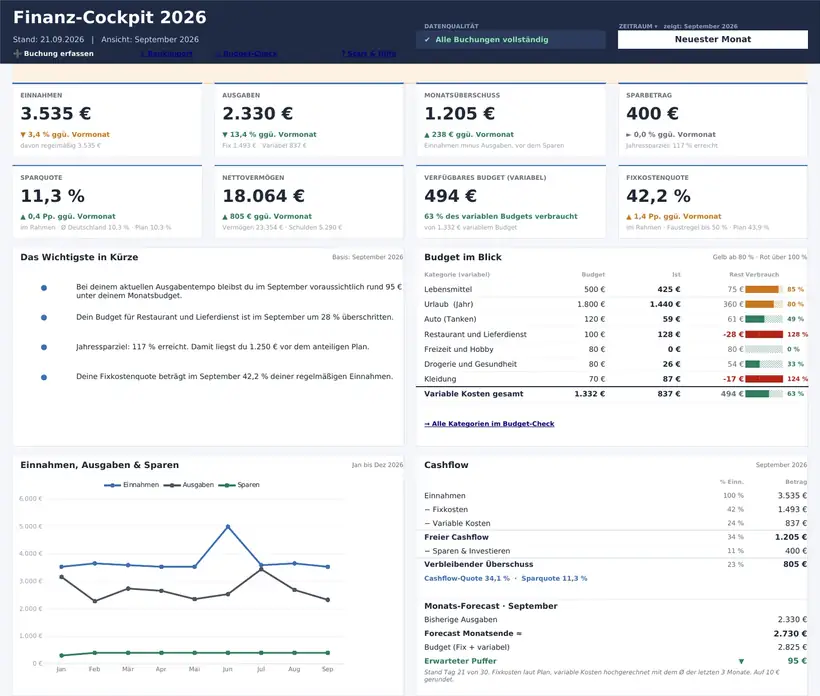Click the Budget column header
The height and width of the screenshot is (696, 820).
click(x=593, y=275)
